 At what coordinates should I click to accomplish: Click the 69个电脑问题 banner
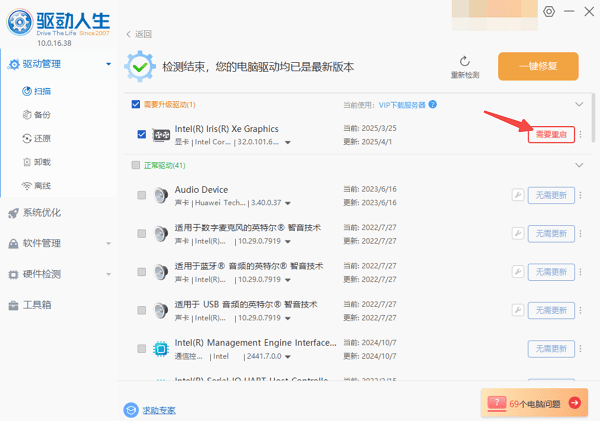[x=533, y=403]
